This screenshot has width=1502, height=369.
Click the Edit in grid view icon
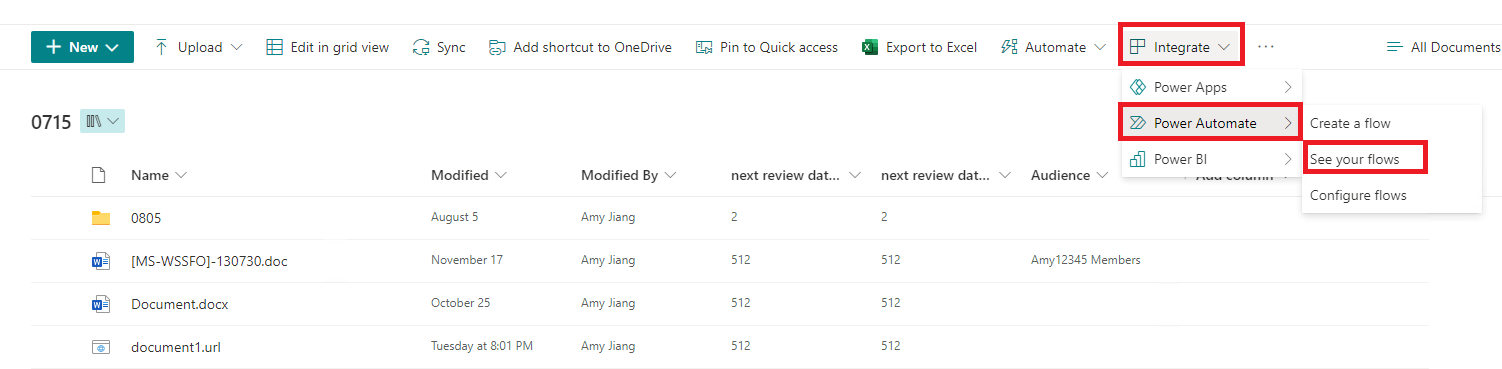point(274,47)
